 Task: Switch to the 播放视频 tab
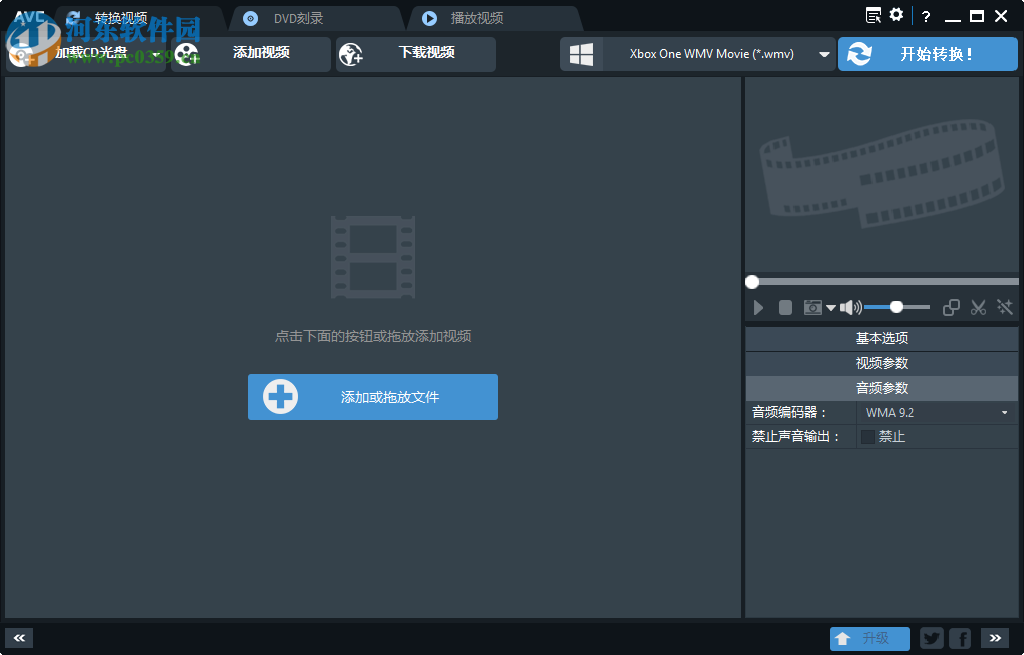(480, 17)
